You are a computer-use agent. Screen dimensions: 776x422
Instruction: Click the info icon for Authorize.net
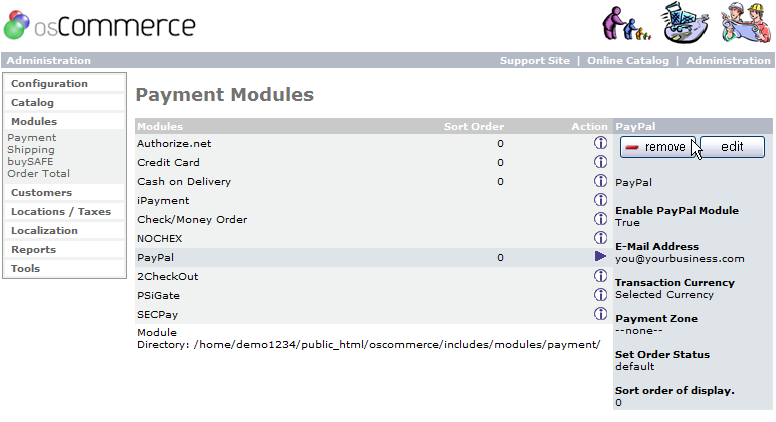(x=600, y=143)
